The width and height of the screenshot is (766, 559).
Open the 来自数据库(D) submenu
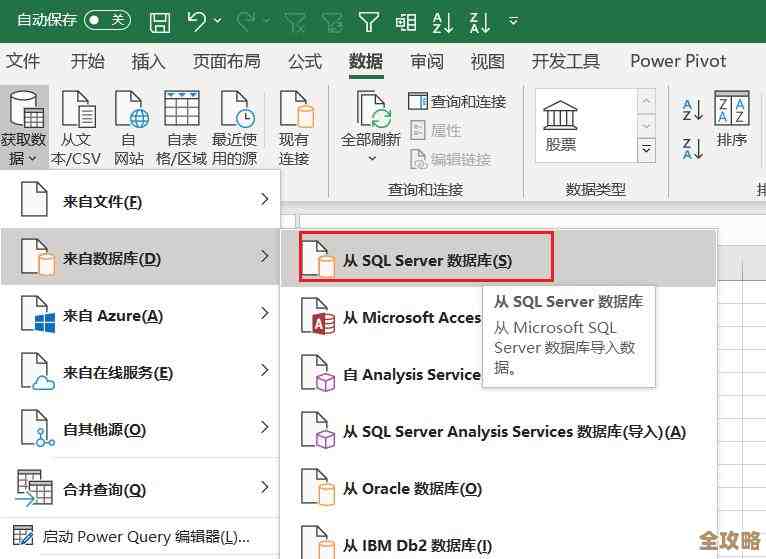140,257
